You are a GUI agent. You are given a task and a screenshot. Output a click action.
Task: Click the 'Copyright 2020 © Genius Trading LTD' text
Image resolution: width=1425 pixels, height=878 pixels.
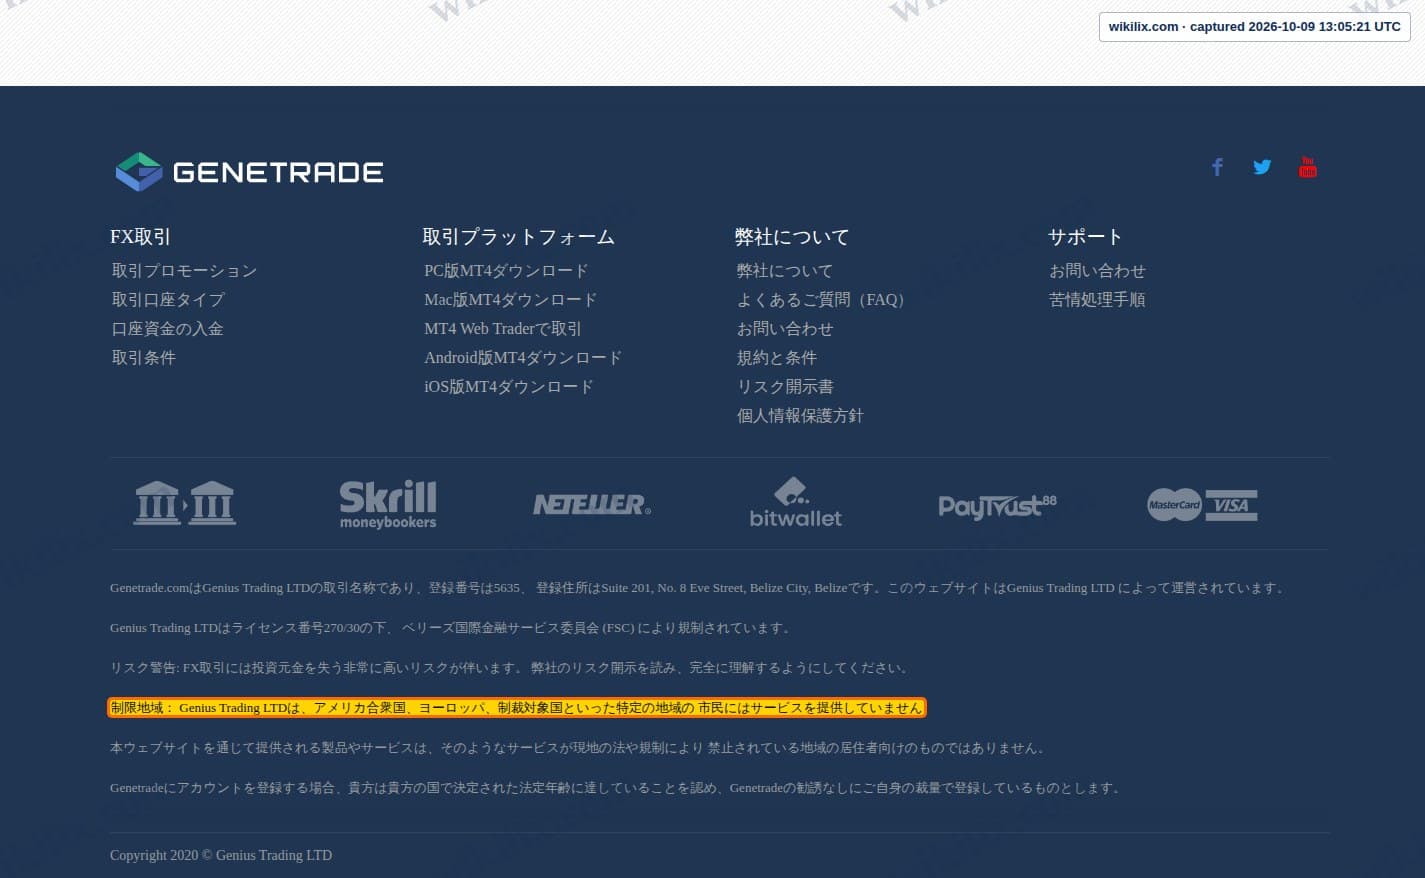tap(221, 855)
